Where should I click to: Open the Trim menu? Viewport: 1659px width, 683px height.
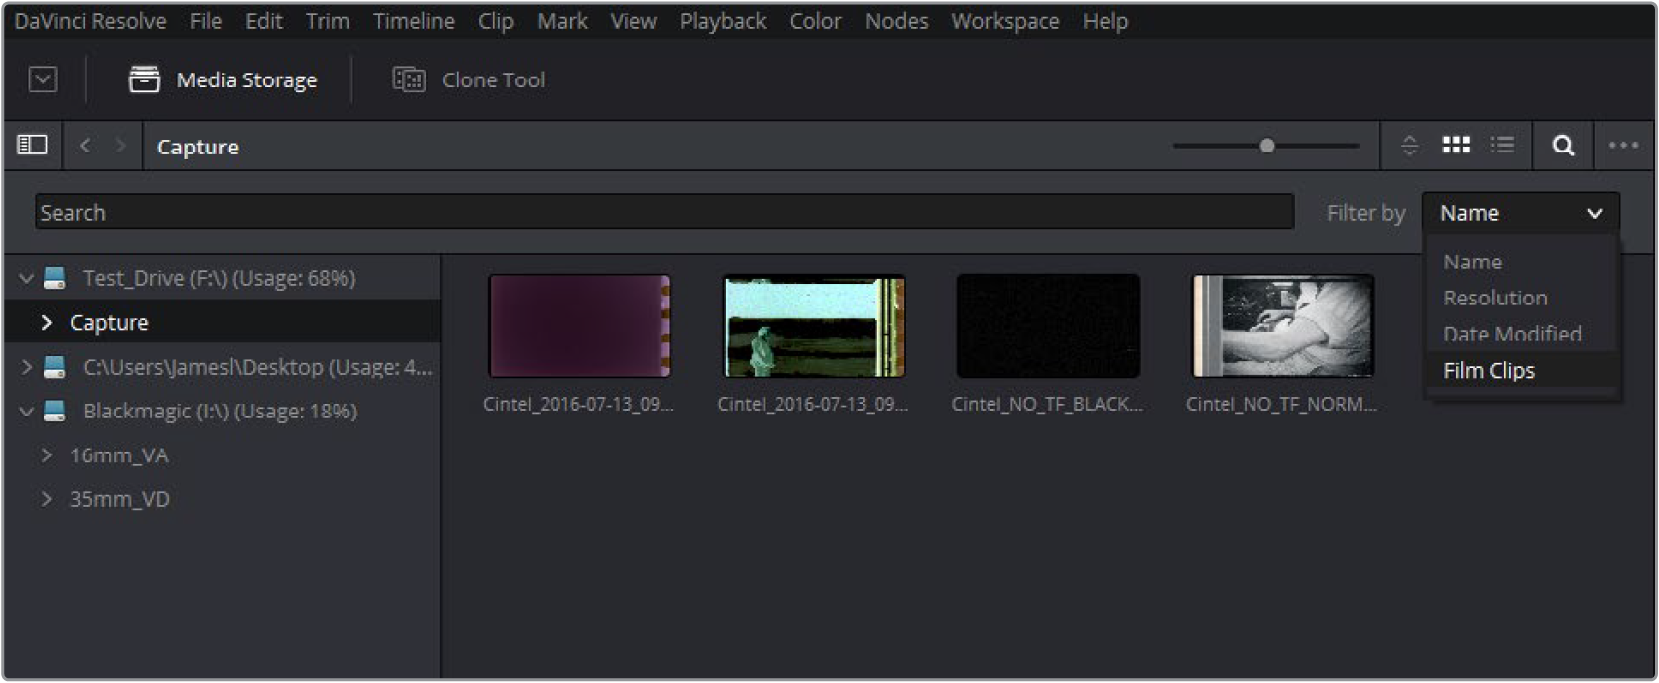coord(328,21)
